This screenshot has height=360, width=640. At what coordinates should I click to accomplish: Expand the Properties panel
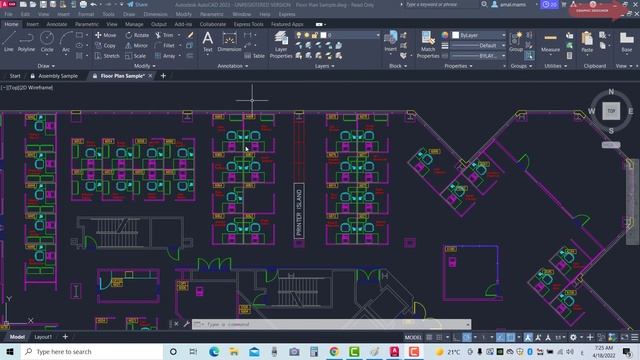point(458,66)
